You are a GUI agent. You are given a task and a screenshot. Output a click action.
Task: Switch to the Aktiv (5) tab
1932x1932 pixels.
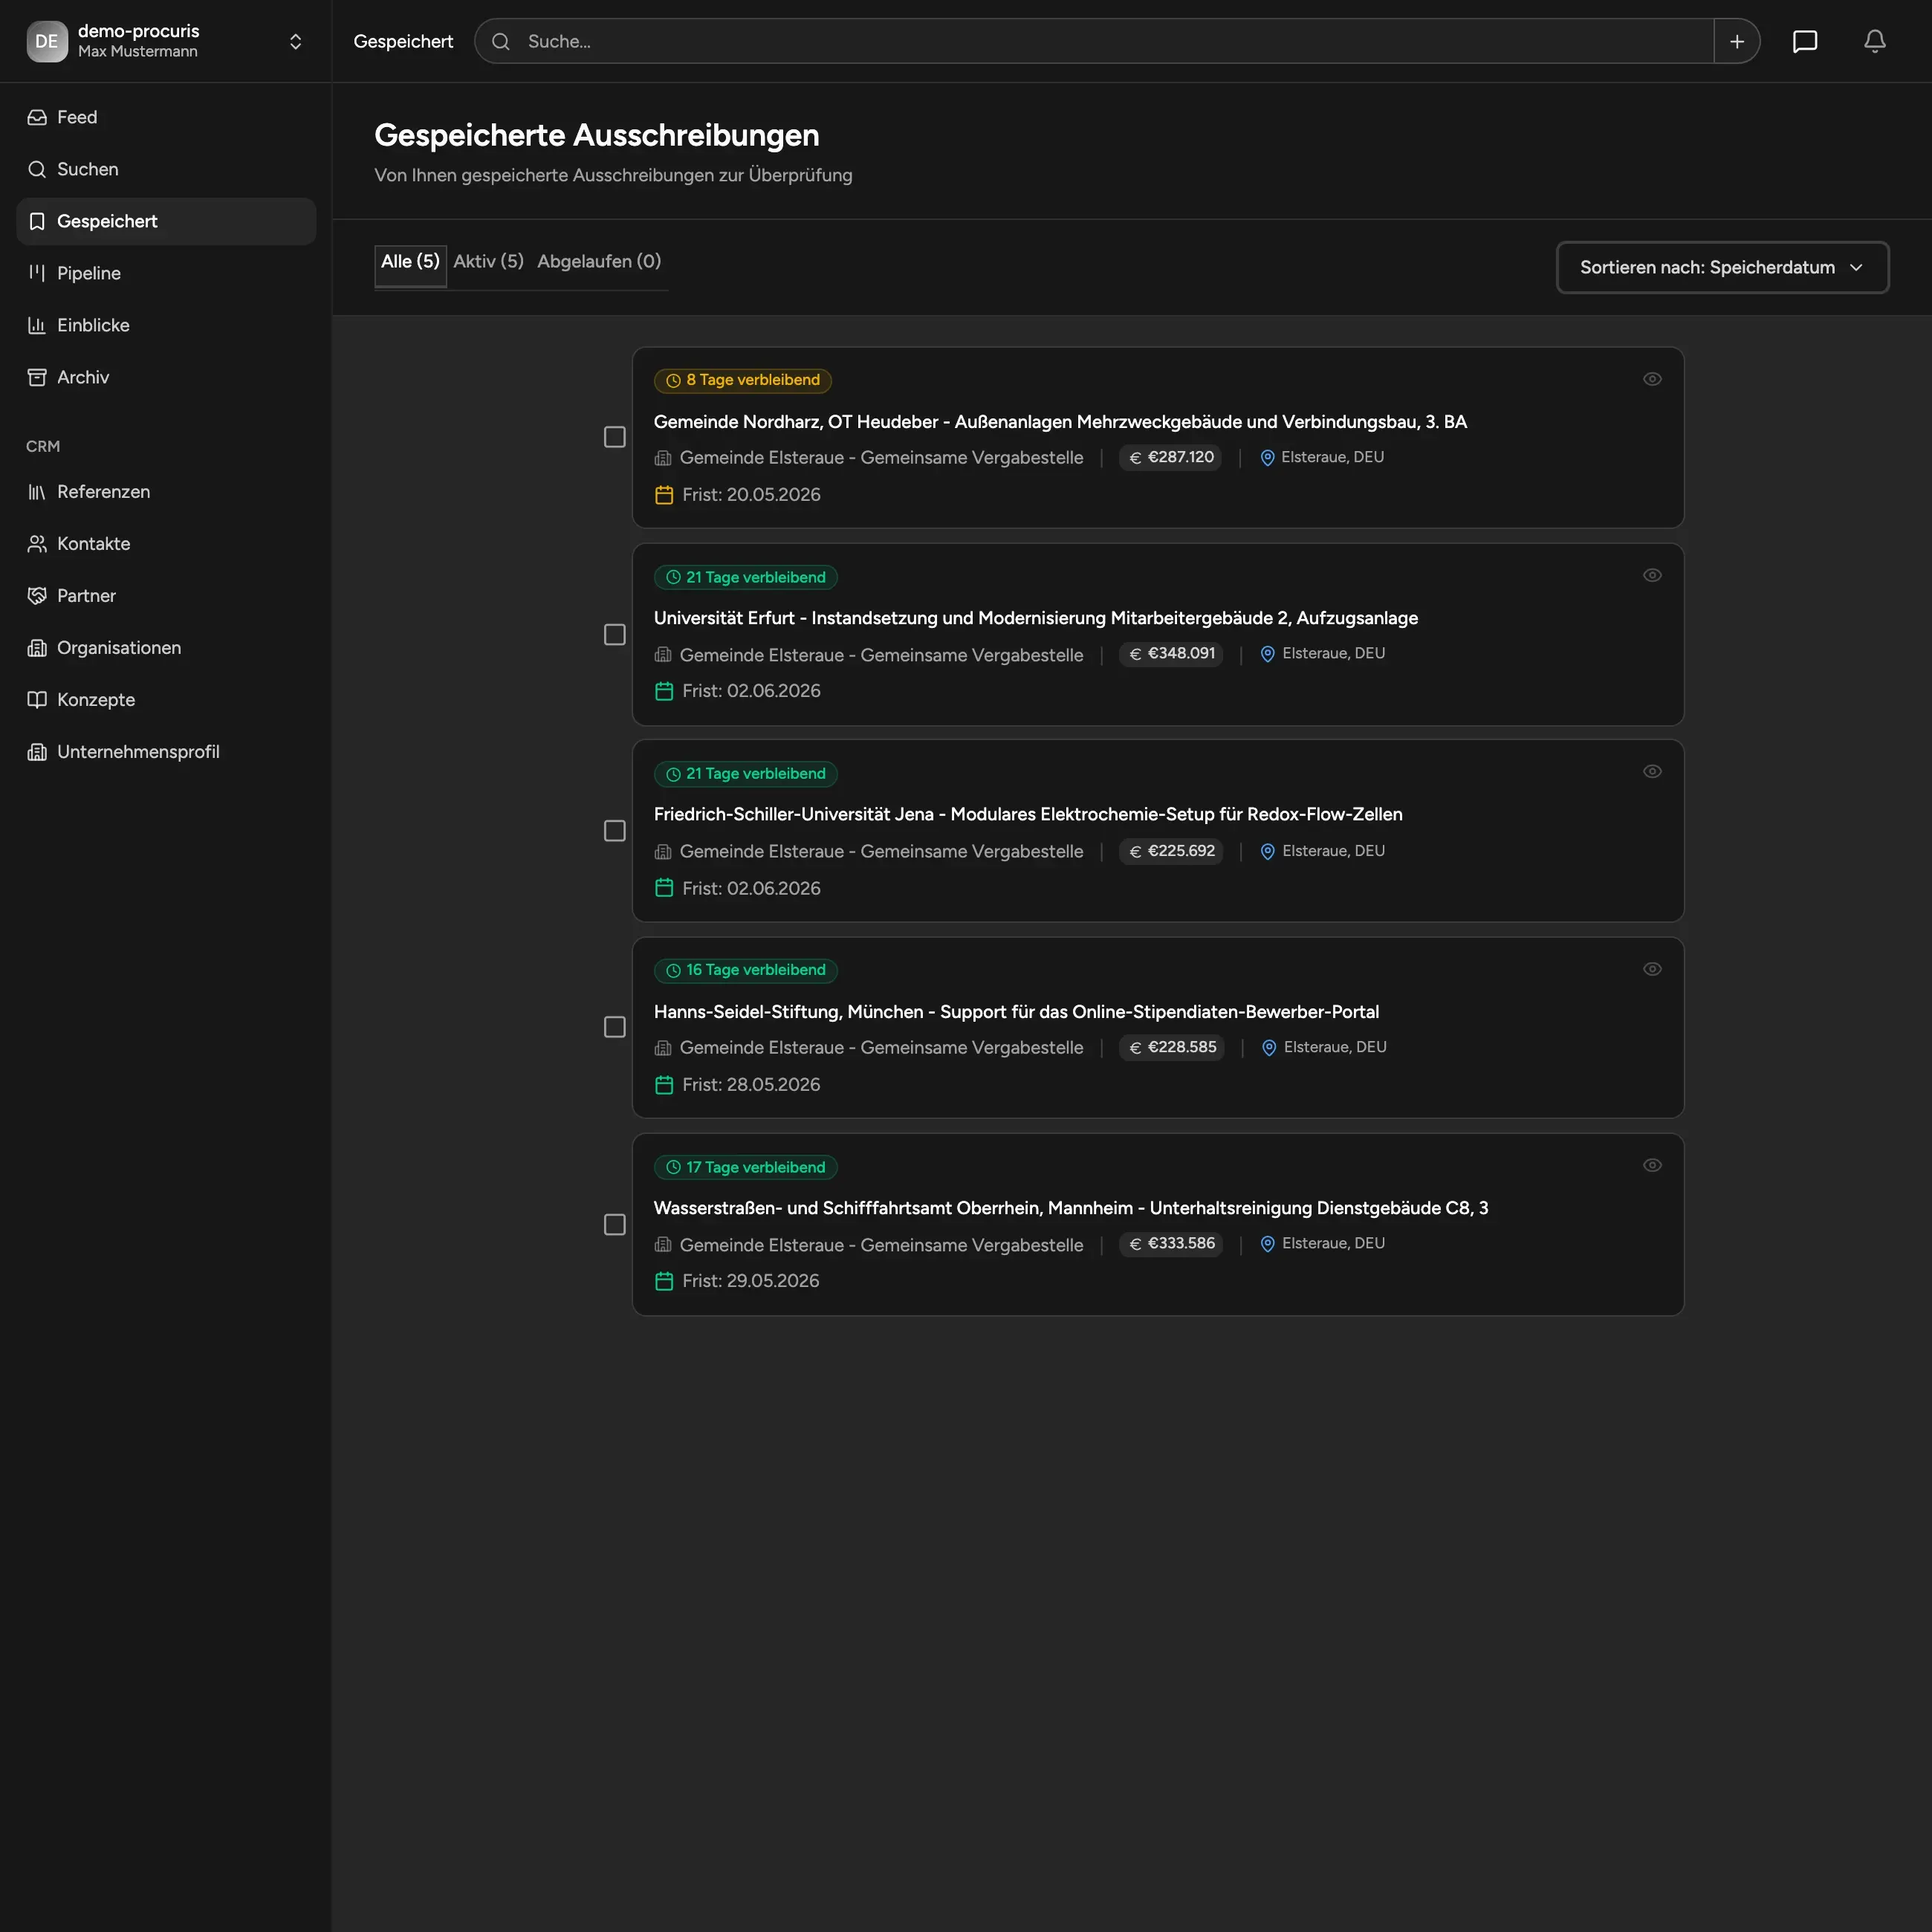coord(488,262)
